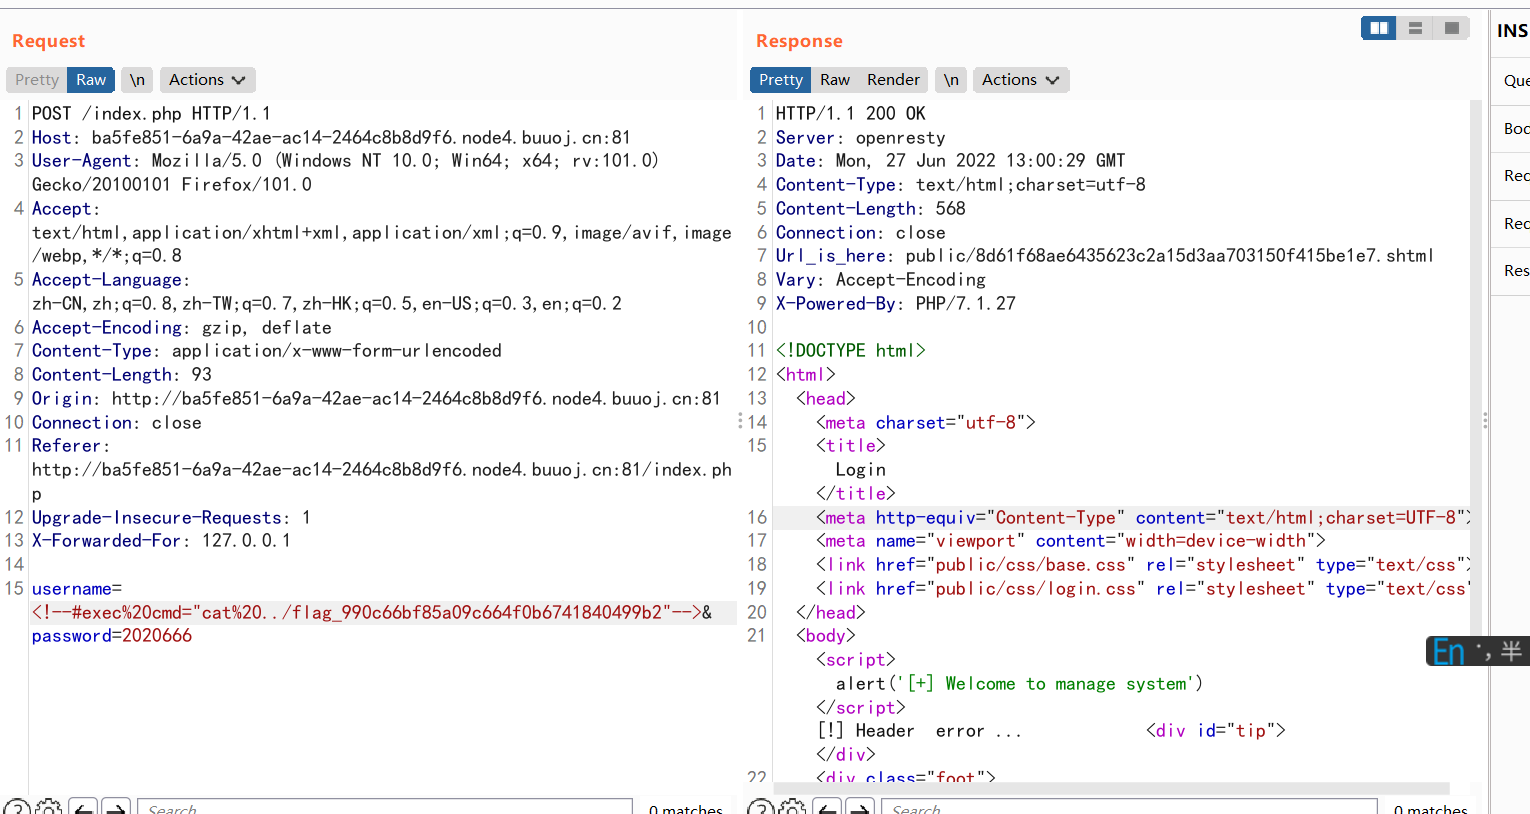Toggle non-printable \n characters in Request

click(x=137, y=80)
